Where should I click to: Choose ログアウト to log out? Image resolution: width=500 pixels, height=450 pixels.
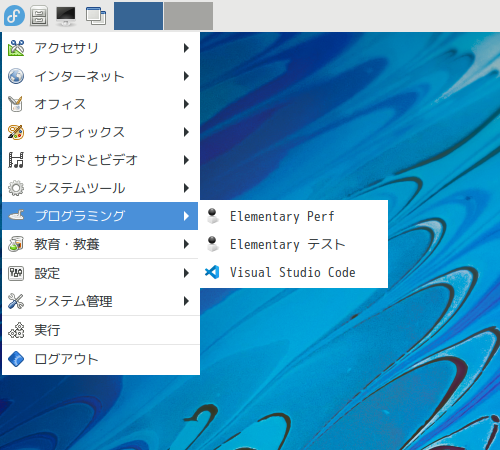[100, 359]
